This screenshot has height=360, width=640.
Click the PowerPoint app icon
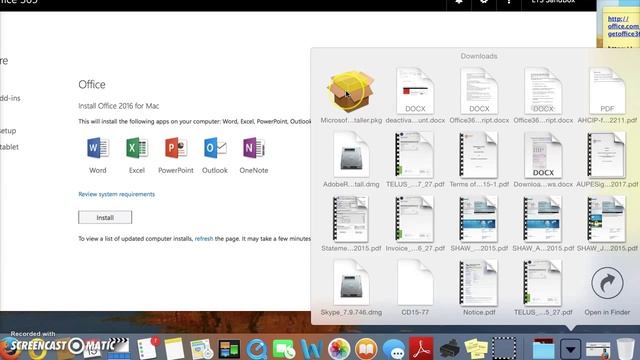(176, 148)
